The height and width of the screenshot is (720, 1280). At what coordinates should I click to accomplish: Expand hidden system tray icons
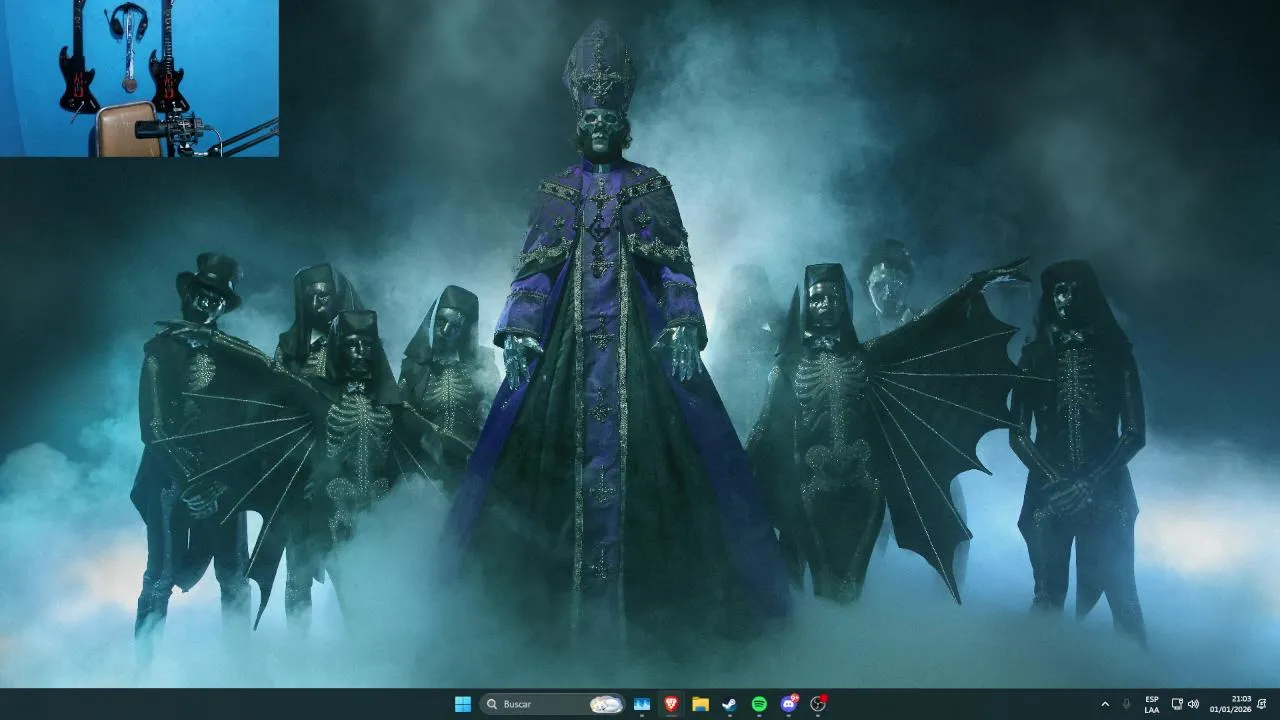(x=1105, y=704)
